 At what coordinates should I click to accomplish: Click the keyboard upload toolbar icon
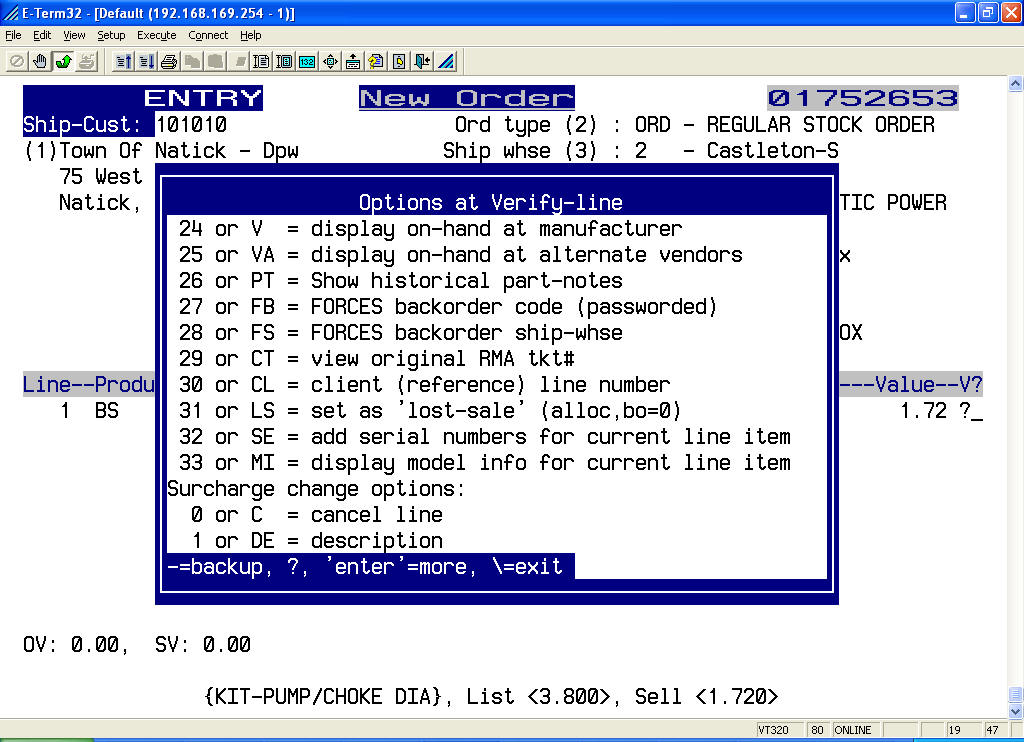tap(353, 61)
